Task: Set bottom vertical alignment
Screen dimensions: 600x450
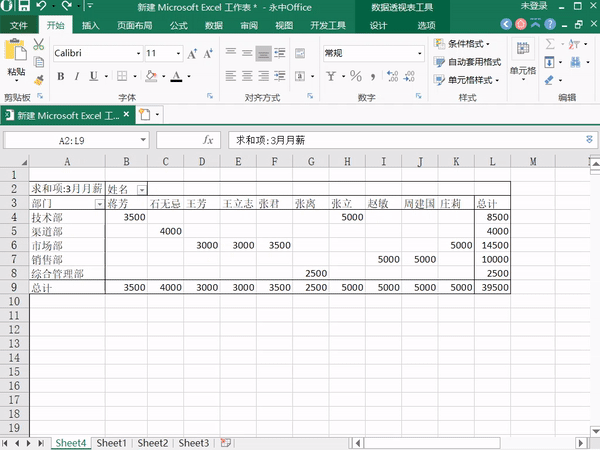Action: coord(263,53)
